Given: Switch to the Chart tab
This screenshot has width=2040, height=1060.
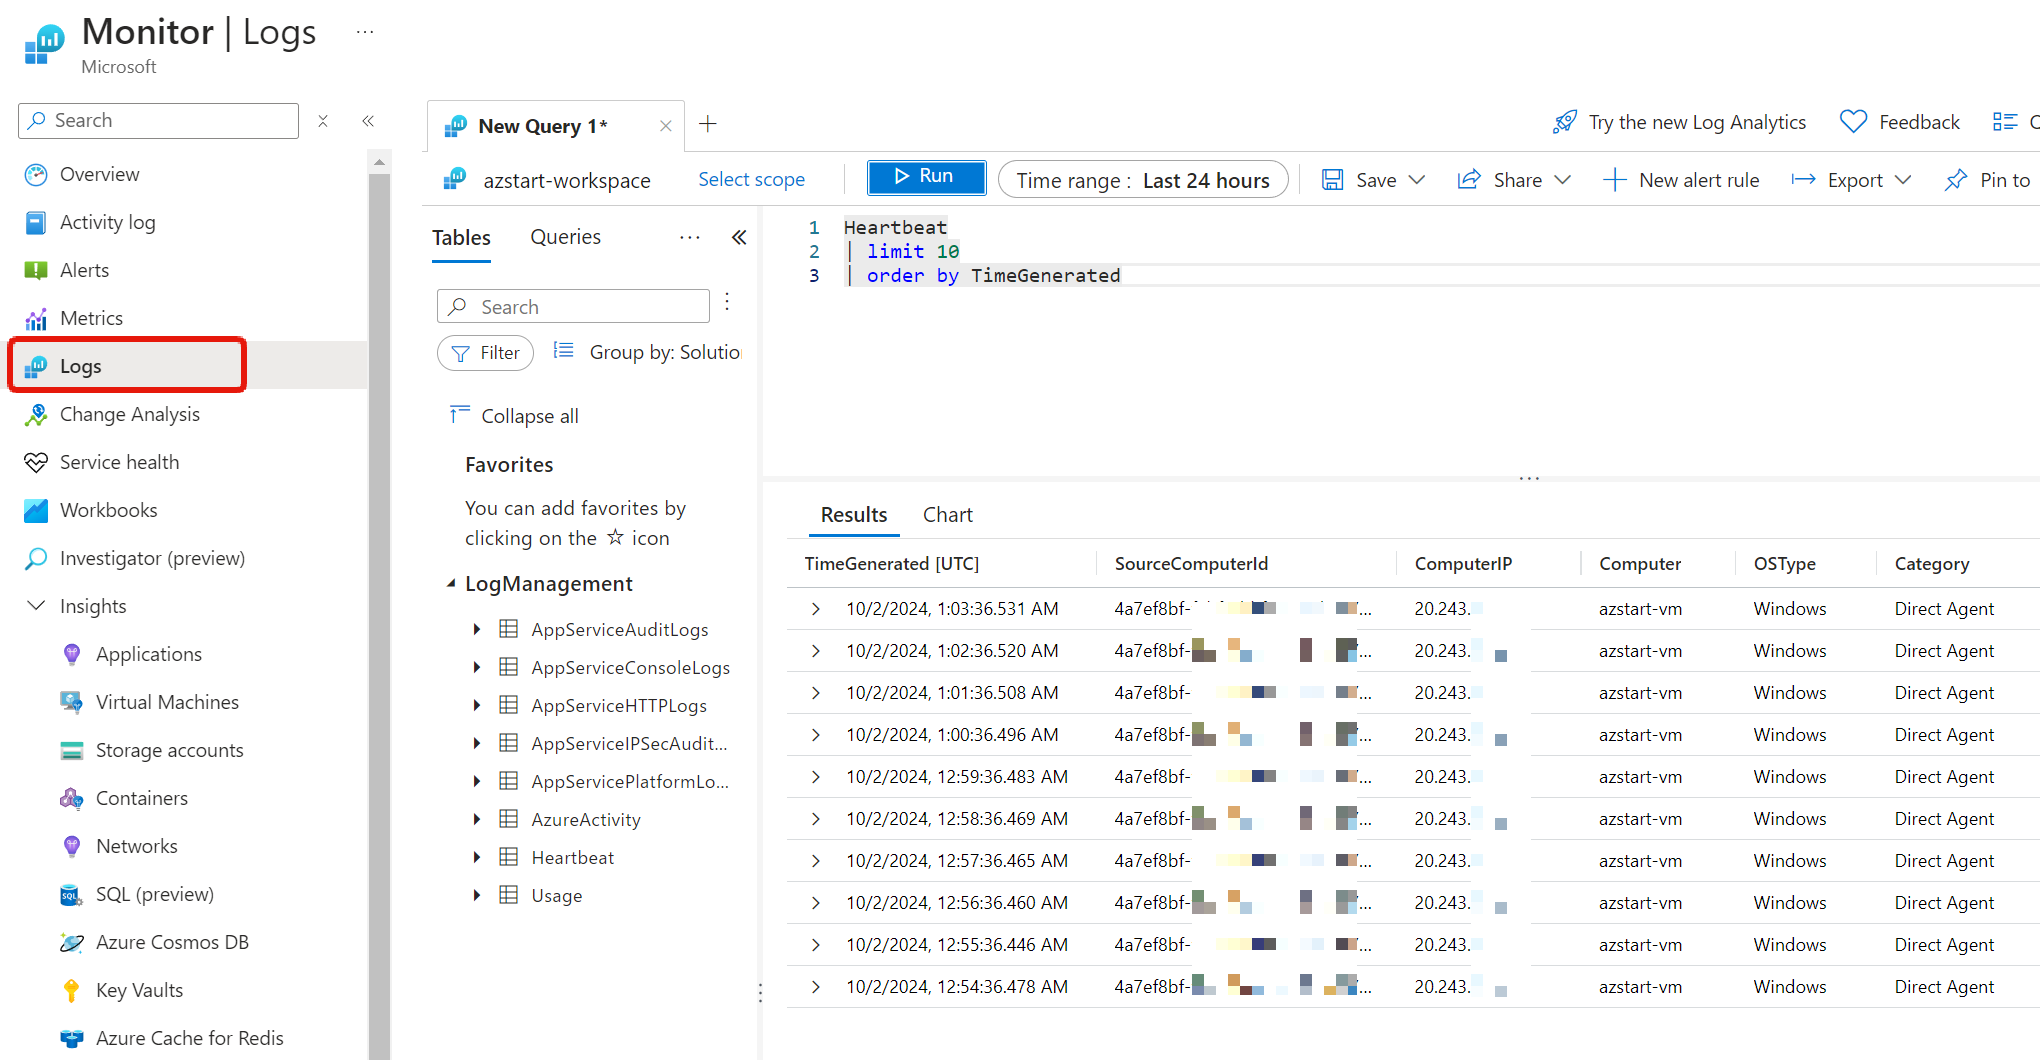Looking at the screenshot, I should click(947, 515).
